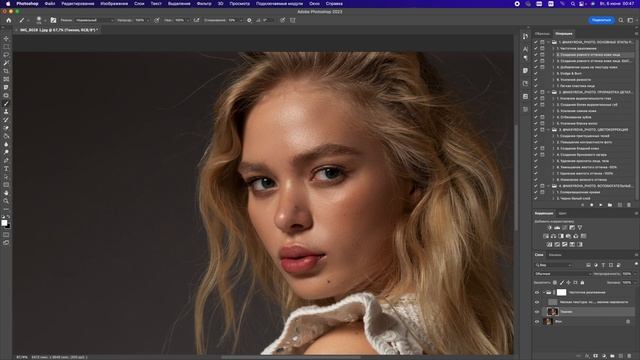Toggle layer filtering switch

pos(636,264)
